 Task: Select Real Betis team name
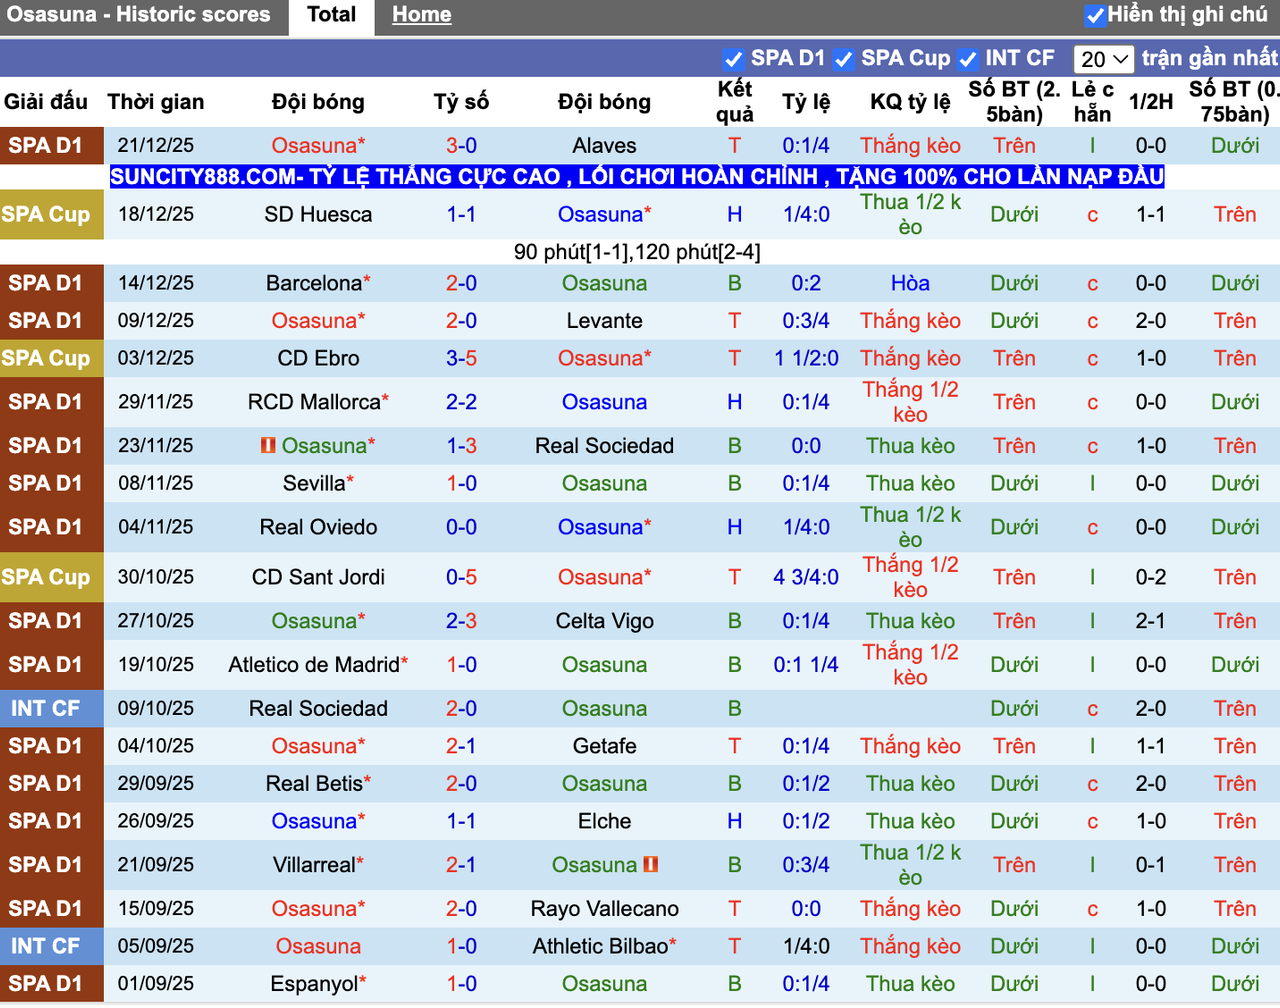click(313, 784)
